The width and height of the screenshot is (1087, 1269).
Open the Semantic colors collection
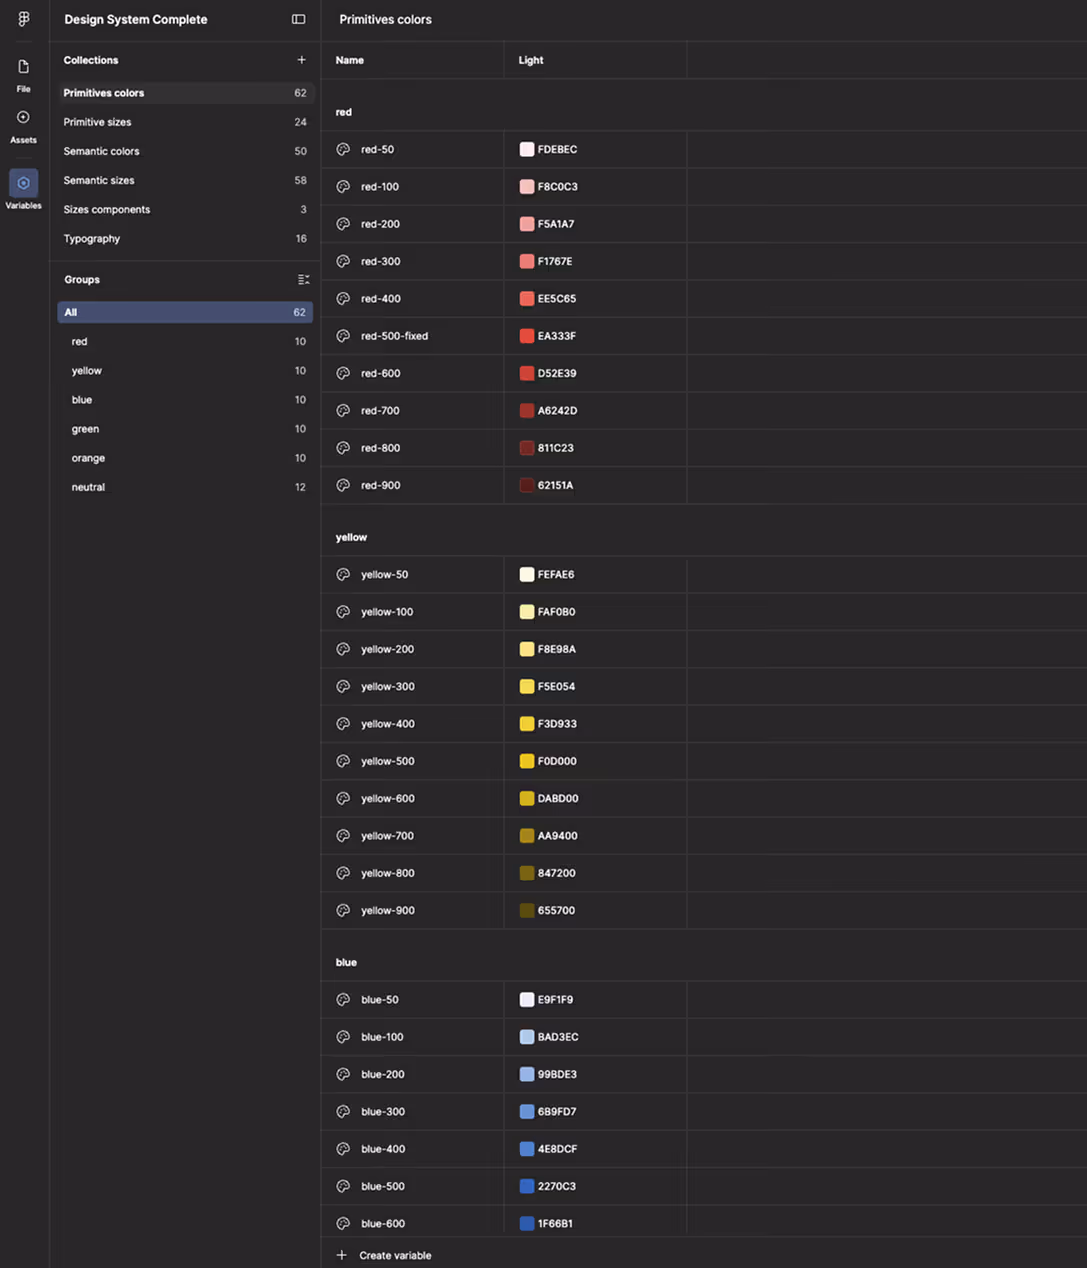click(x=185, y=151)
